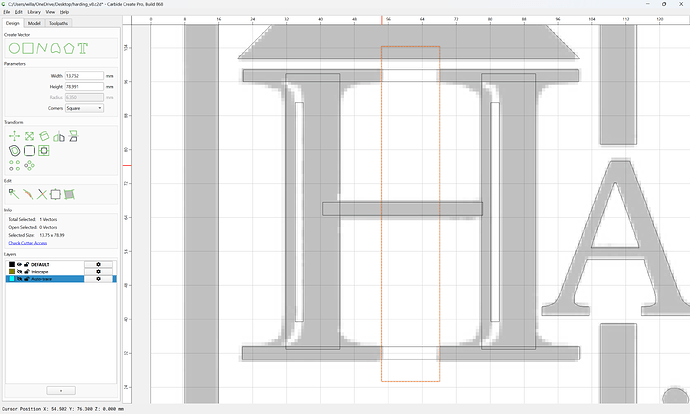This screenshot has width=690, height=414.
Task: Select the Trim Vectors tool
Action: (x=42, y=194)
